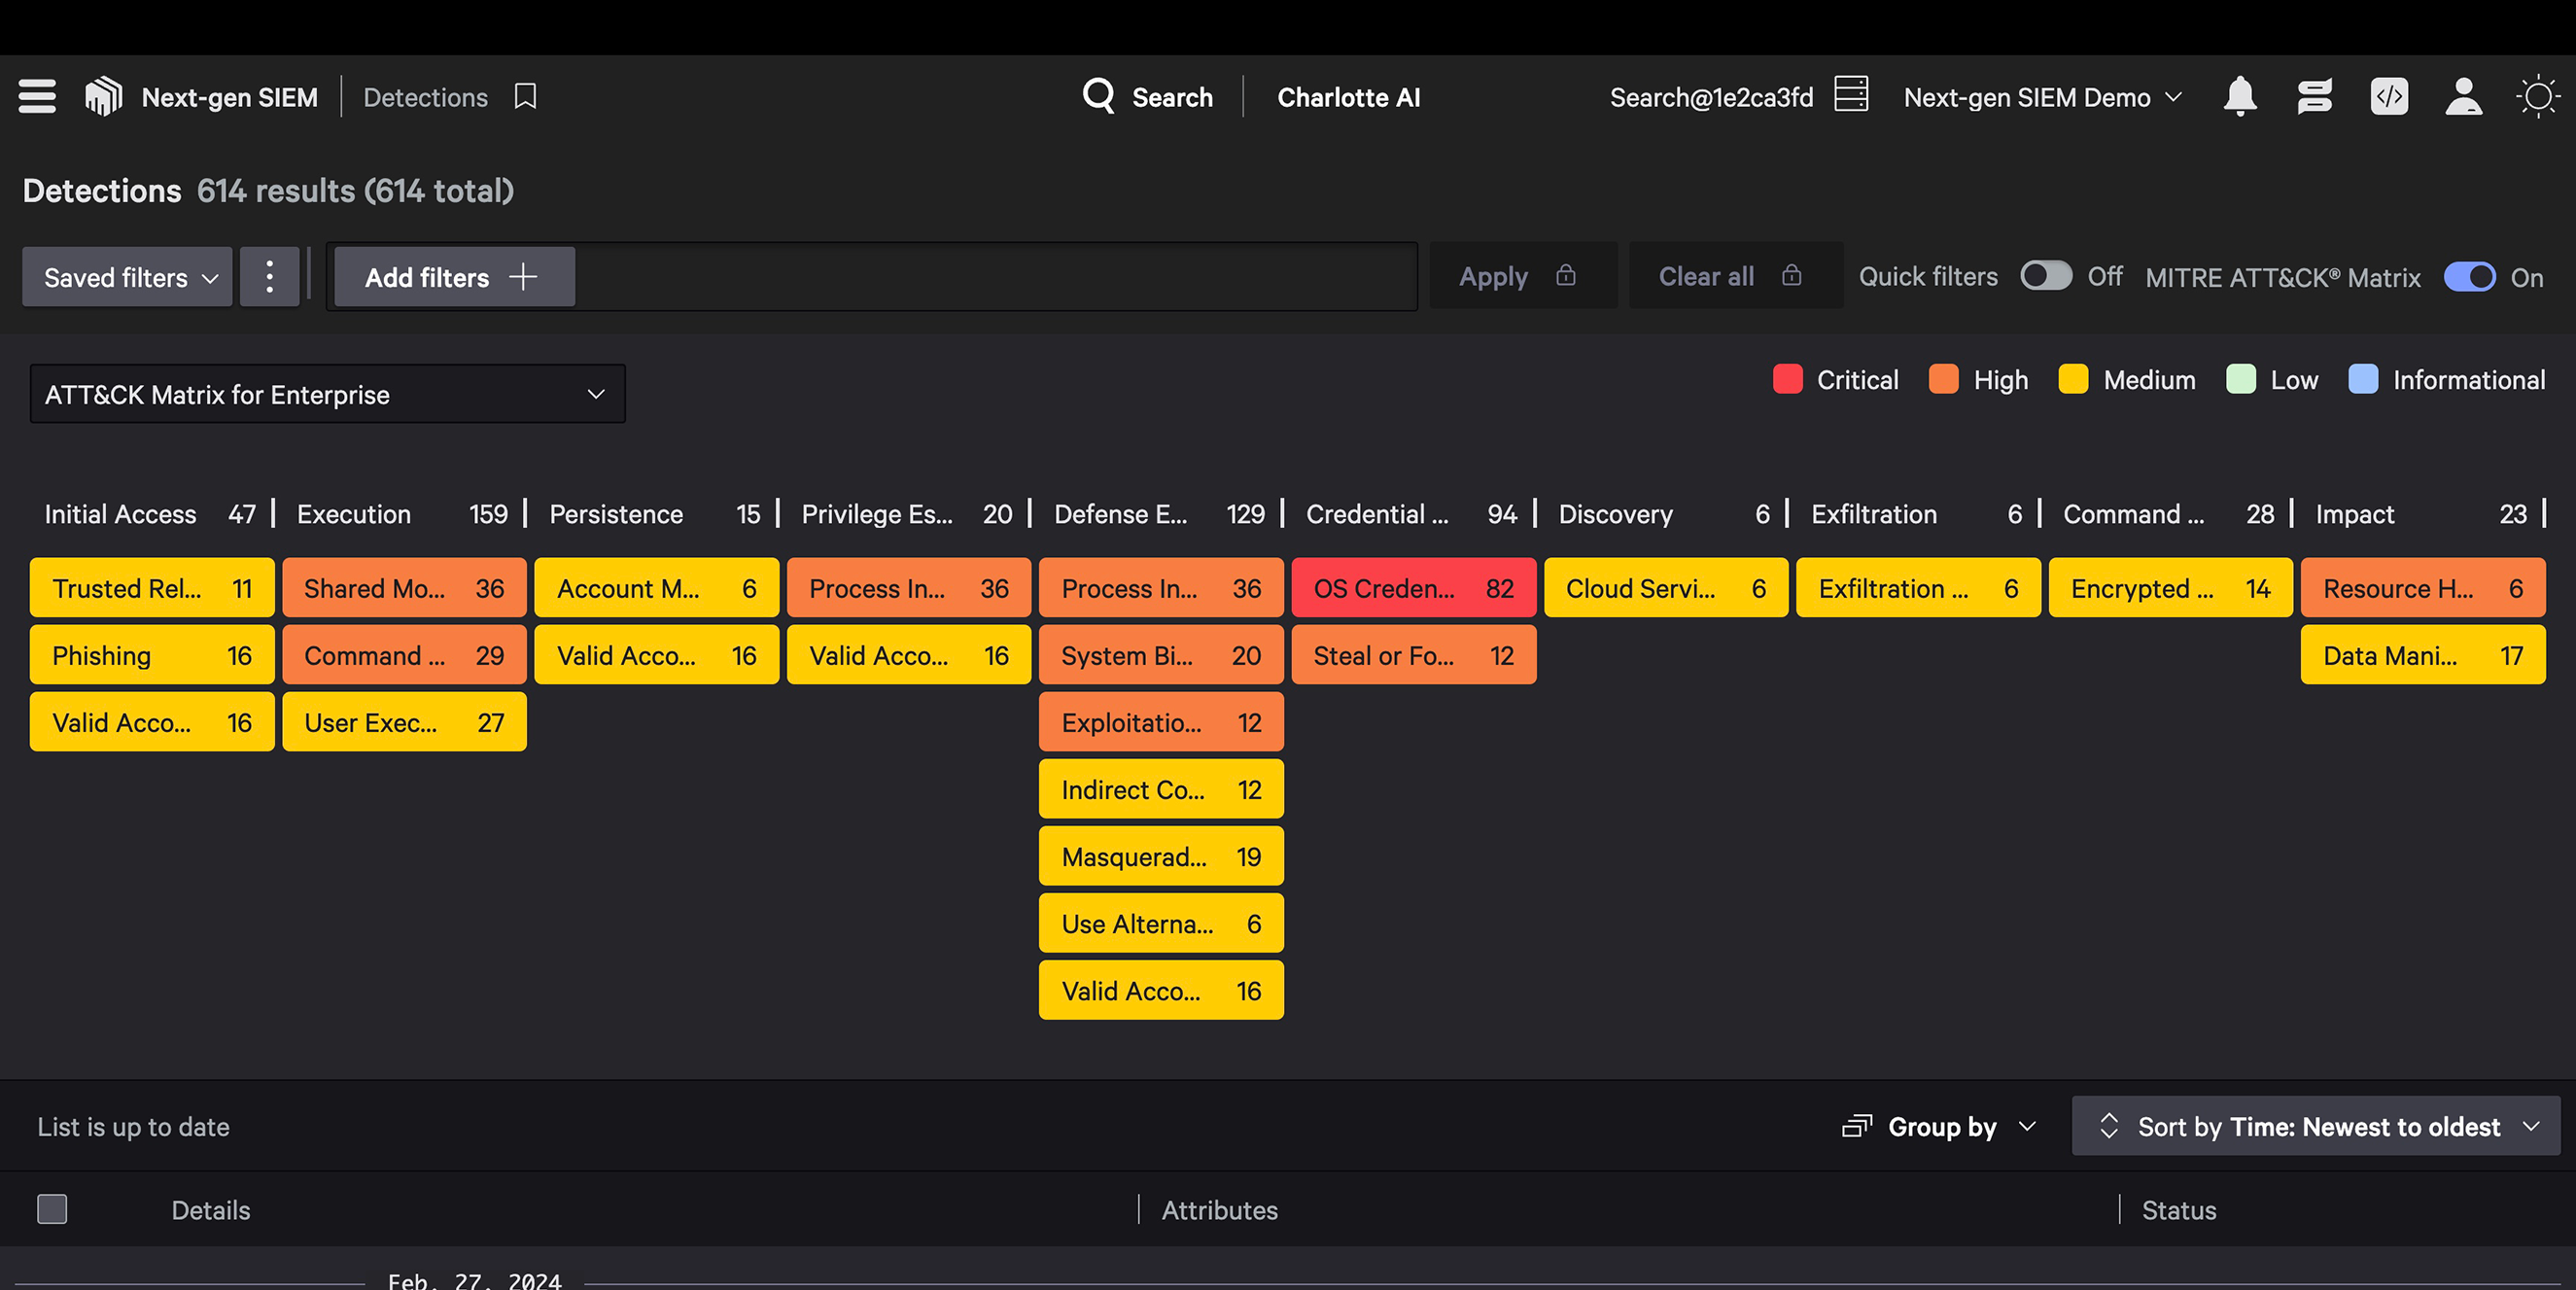Open notifications bell icon
The height and width of the screenshot is (1290, 2576).
pyautogui.click(x=2239, y=97)
